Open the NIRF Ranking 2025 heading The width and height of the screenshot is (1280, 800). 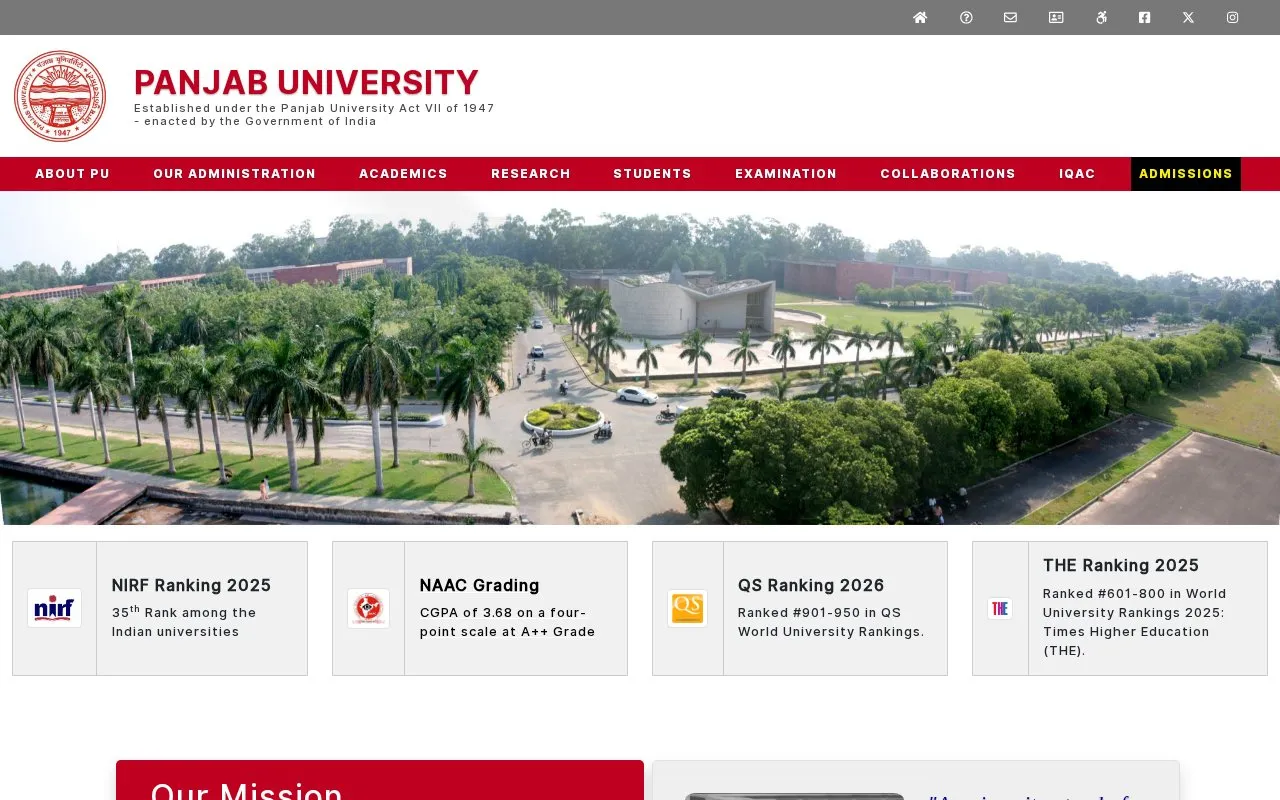click(191, 585)
